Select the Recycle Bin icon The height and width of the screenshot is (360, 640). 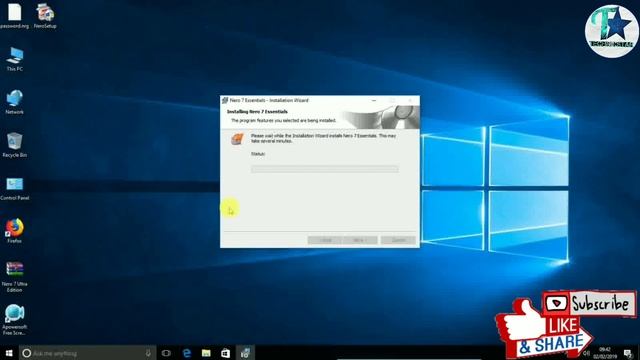click(x=15, y=145)
